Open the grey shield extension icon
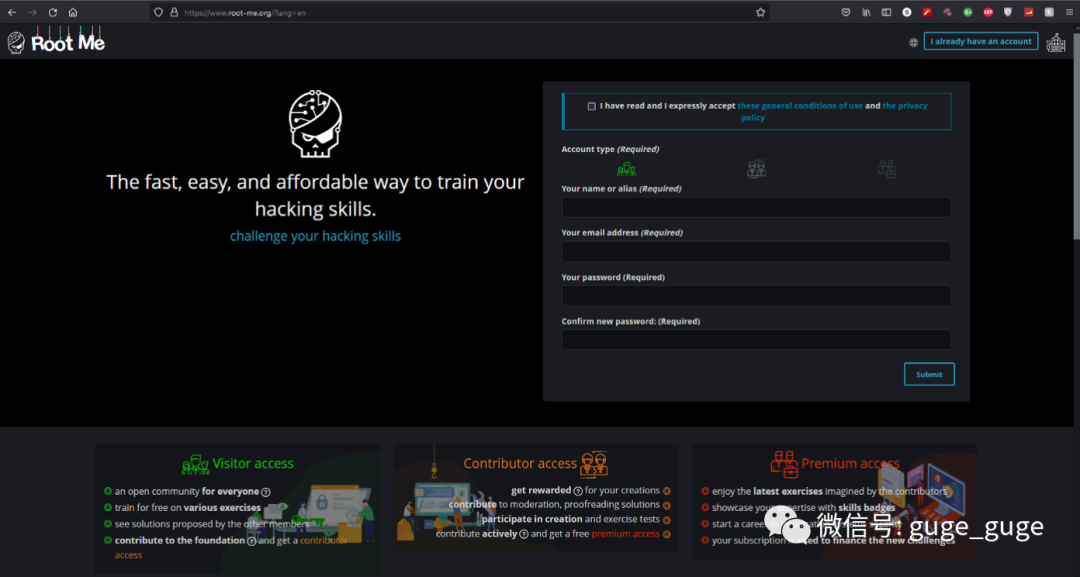The height and width of the screenshot is (577, 1080). 1008,12
